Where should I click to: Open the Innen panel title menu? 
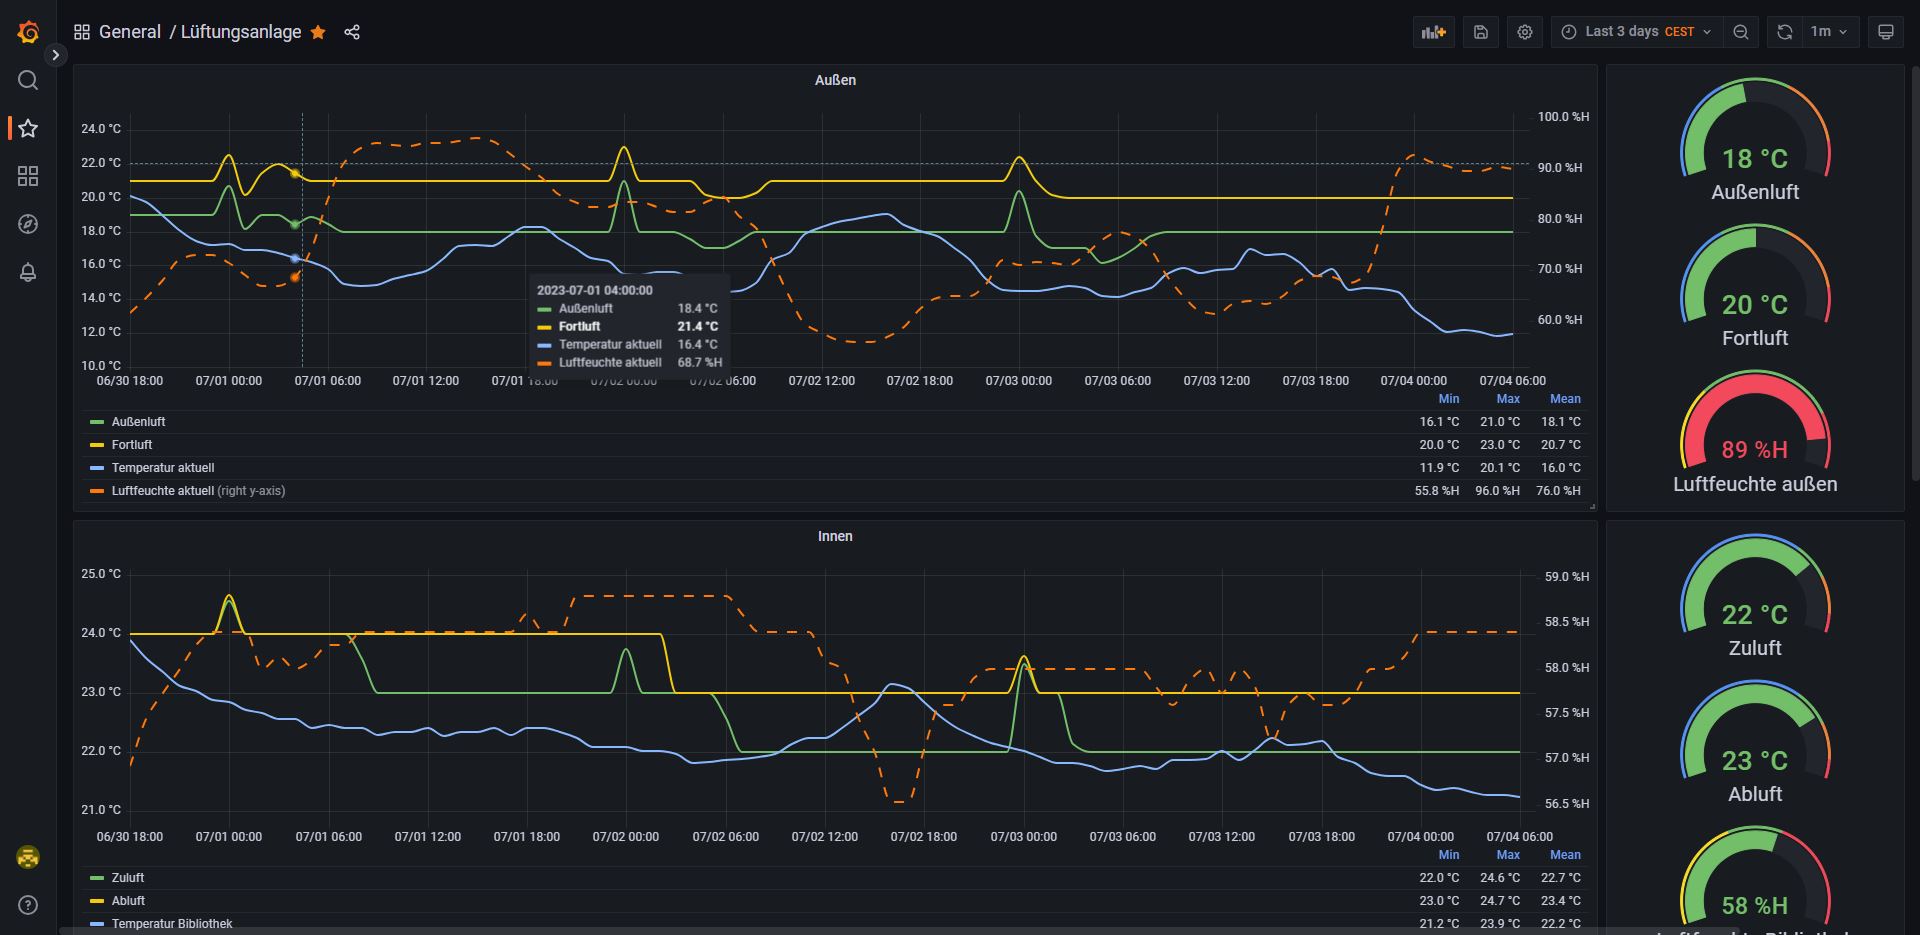pyautogui.click(x=835, y=536)
